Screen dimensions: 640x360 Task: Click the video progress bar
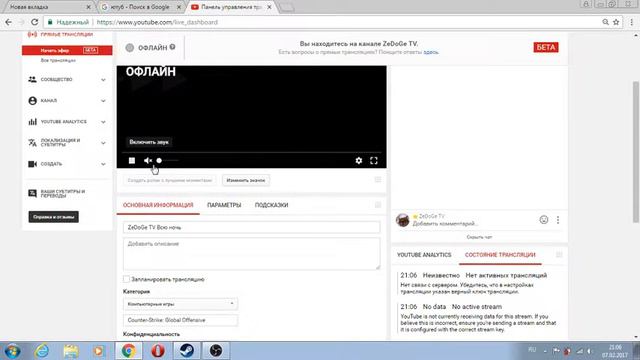pos(251,153)
